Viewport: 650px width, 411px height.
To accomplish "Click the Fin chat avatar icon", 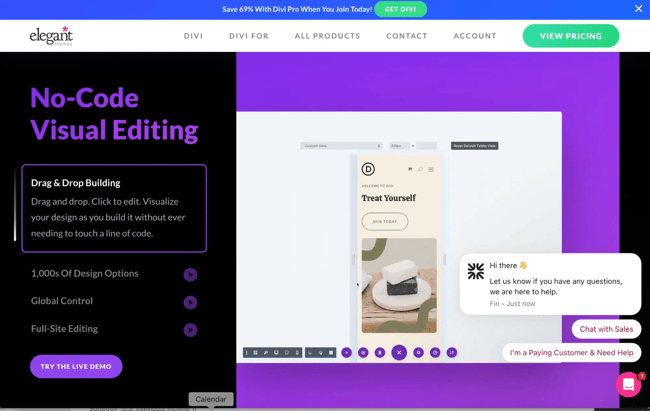I will (475, 271).
